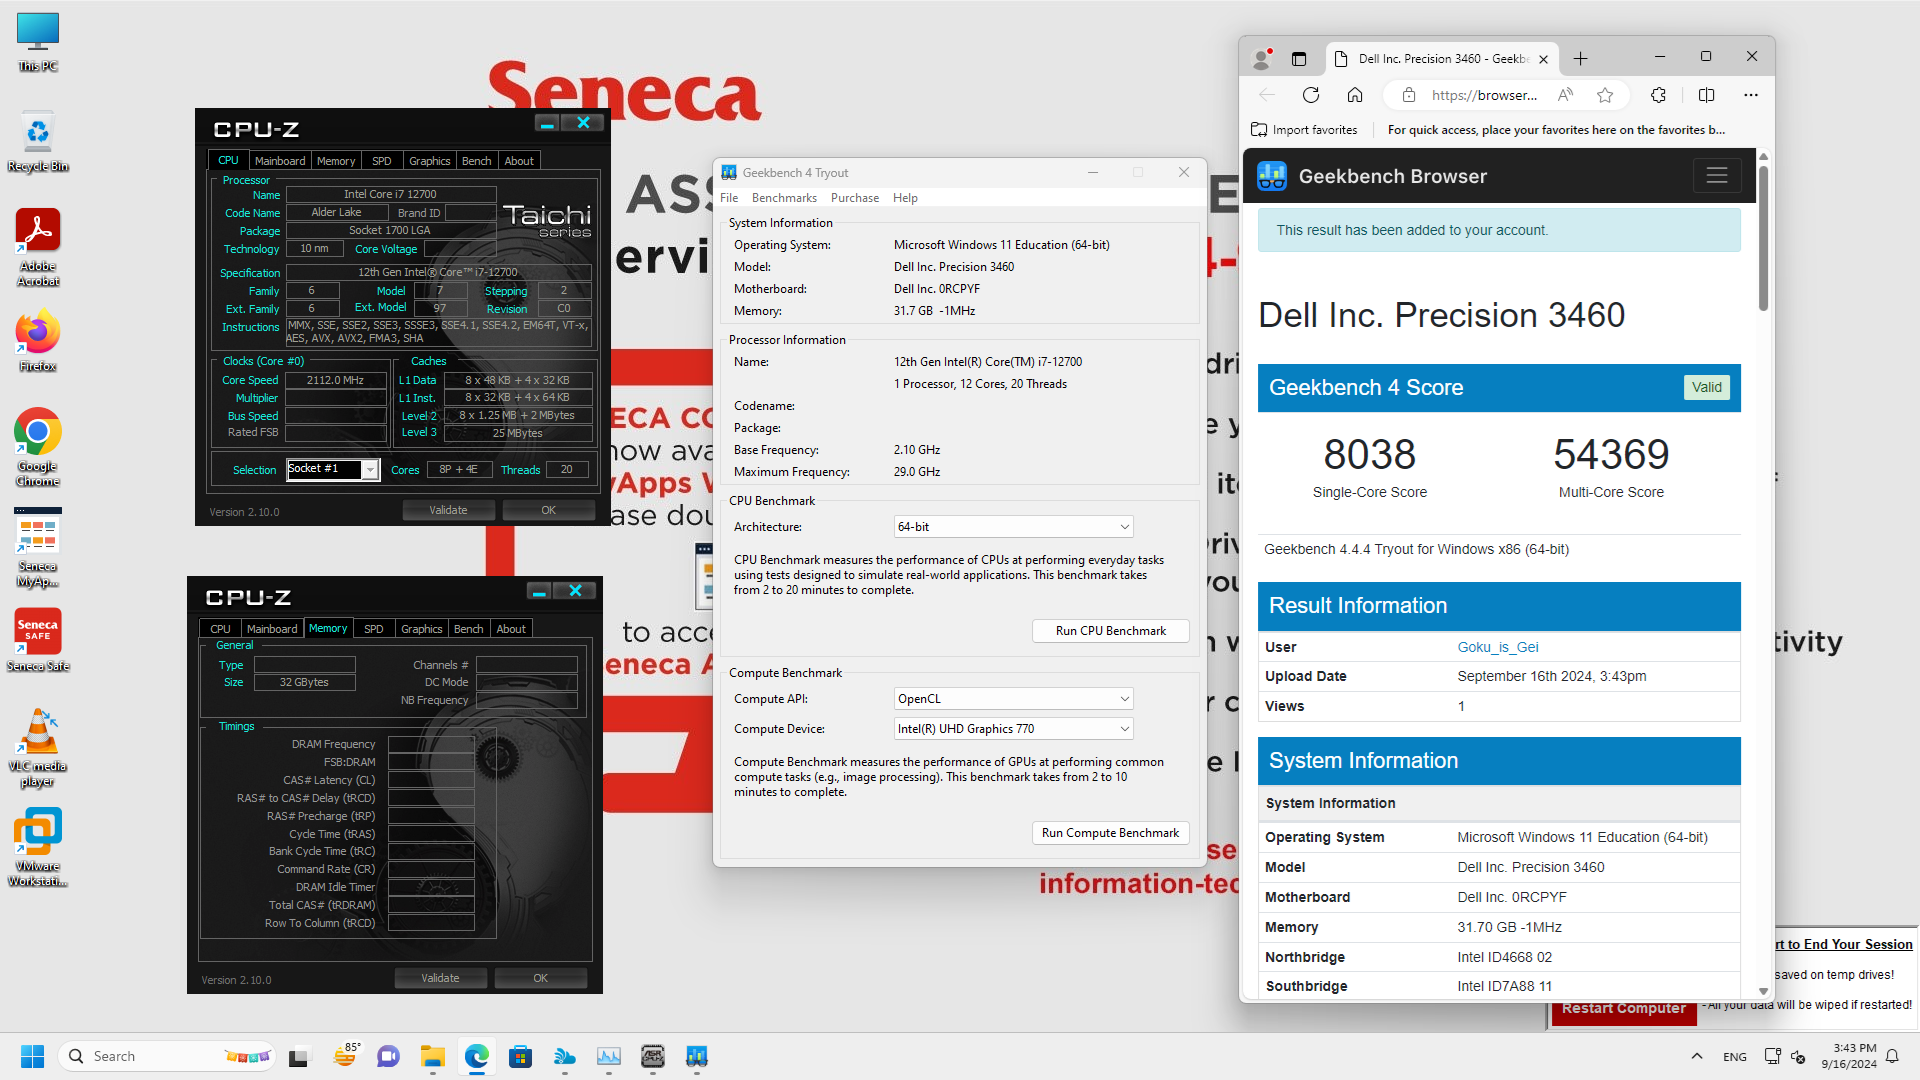Open Seneca MyApps desktop shortcut
1920x1080 pixels.
click(38, 548)
